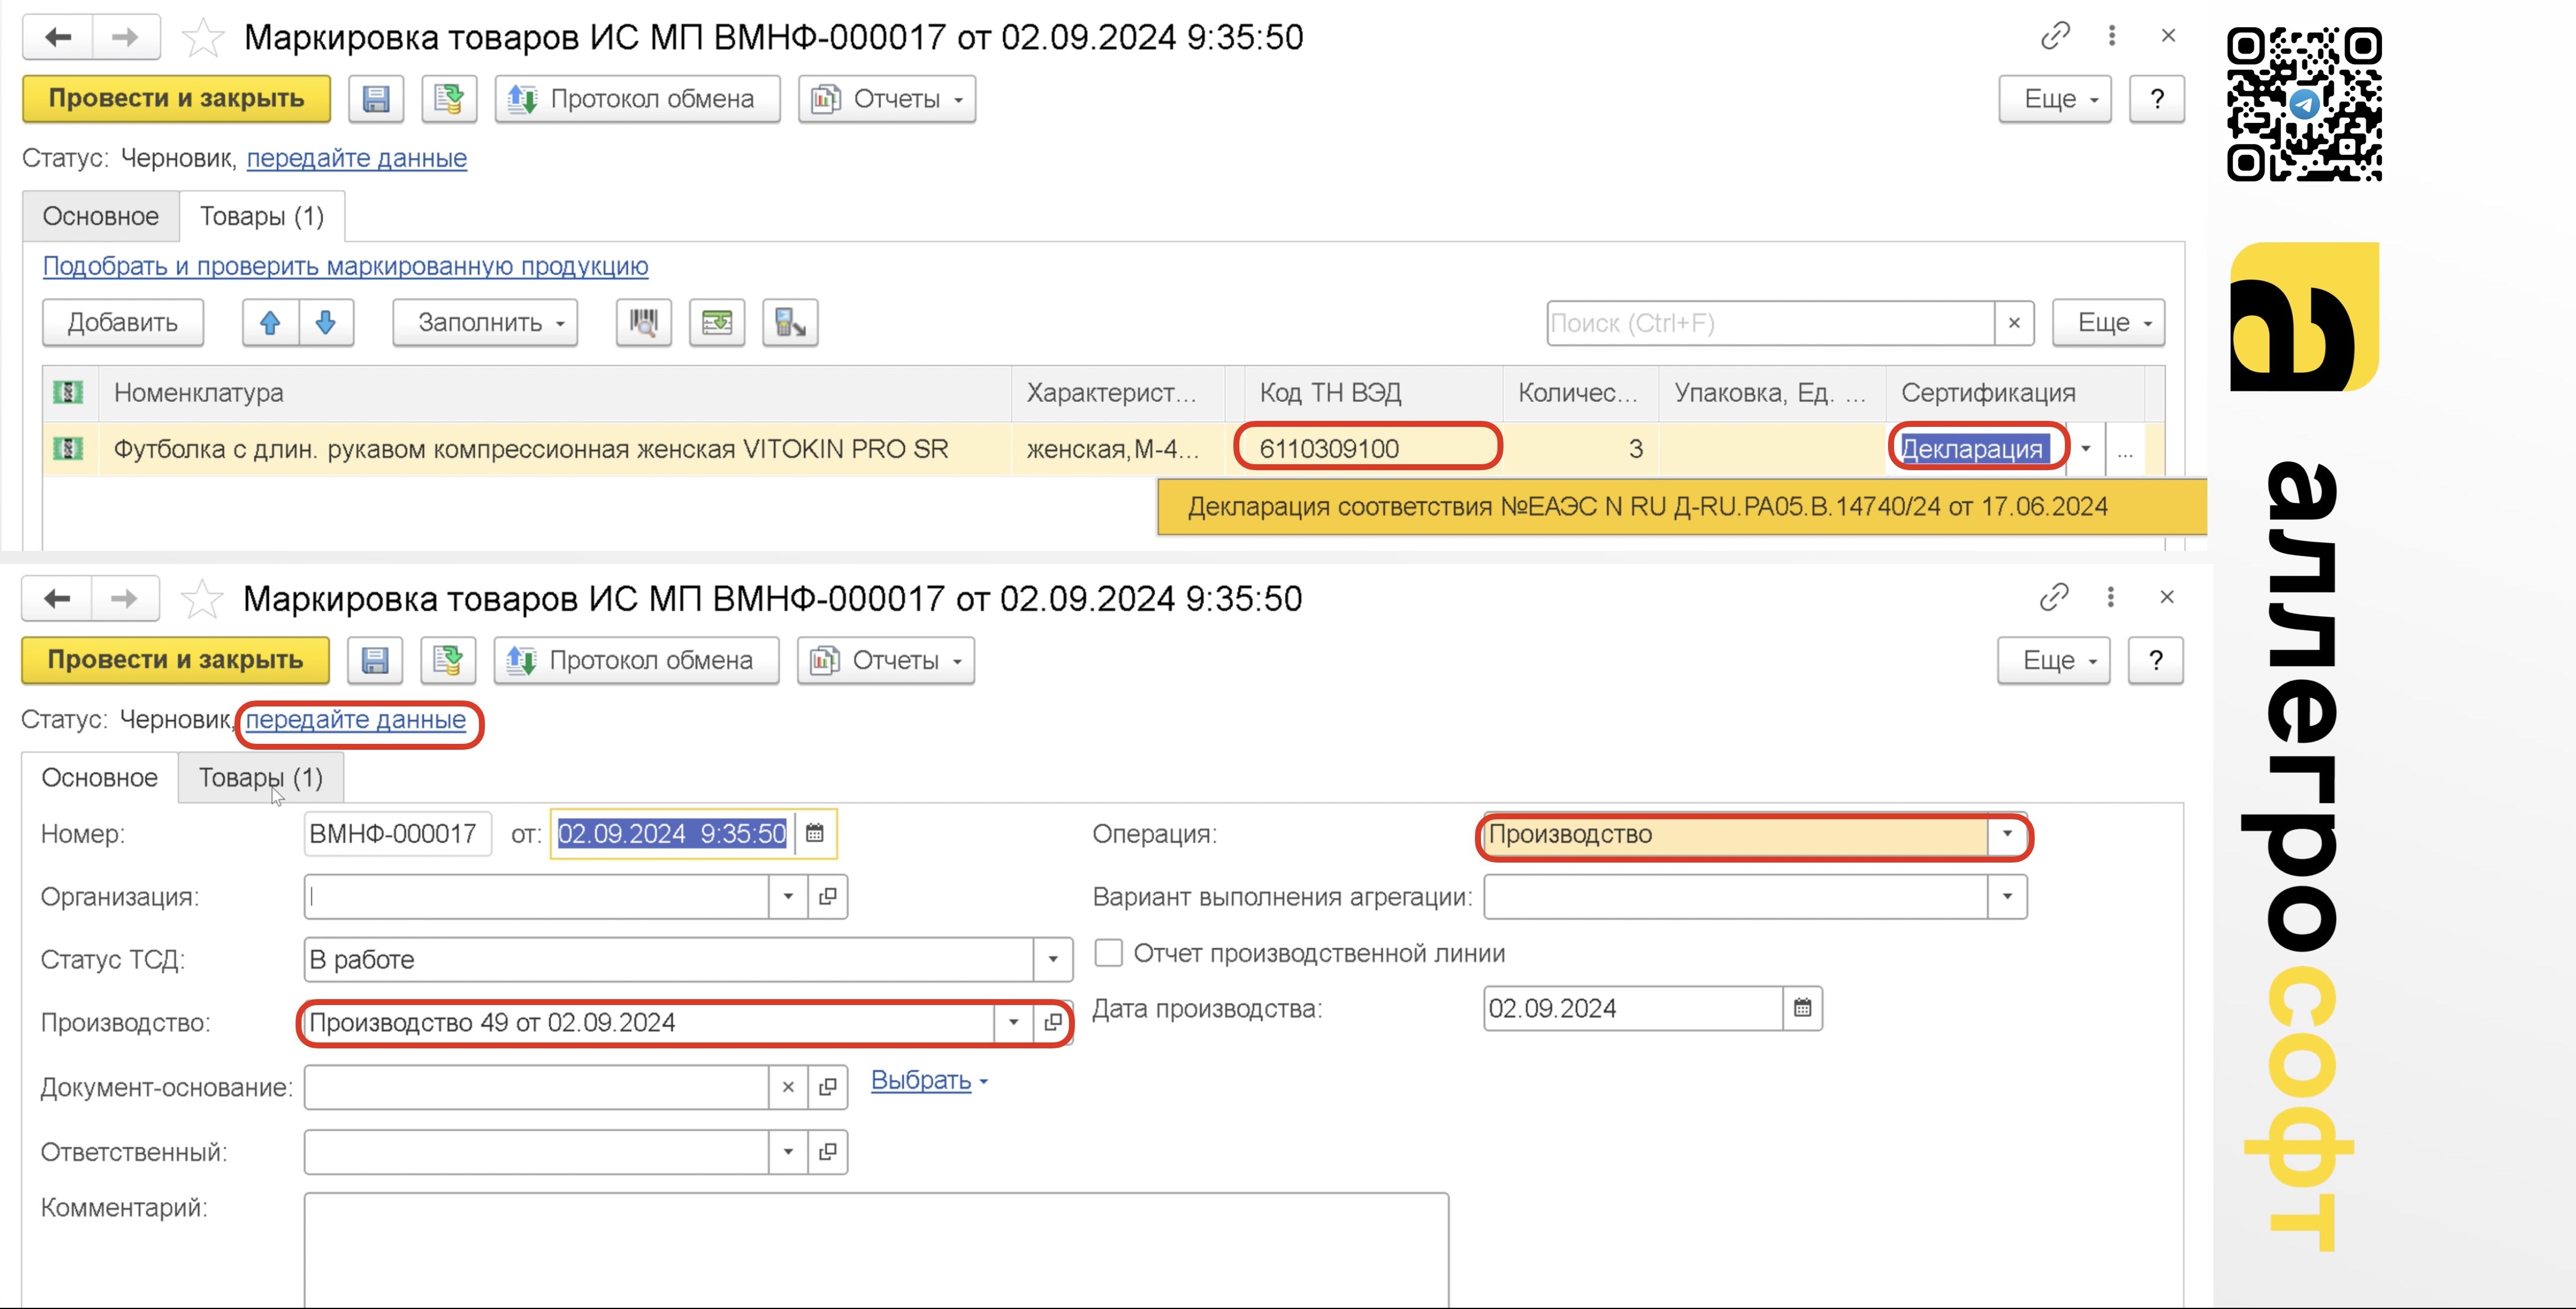2576x1309 pixels.
Task: Expand Отчеты dropdown in lower window
Action: (x=886, y=660)
